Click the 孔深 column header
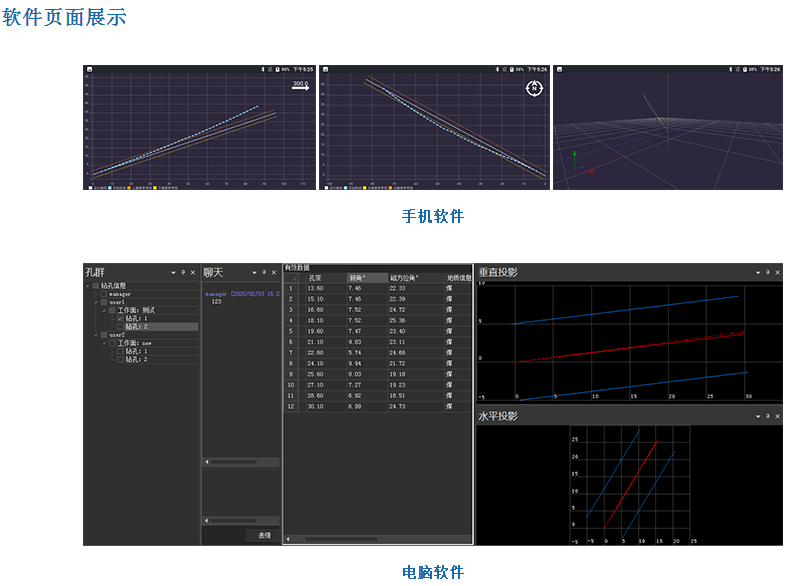This screenshot has width=790, height=586. click(326, 278)
